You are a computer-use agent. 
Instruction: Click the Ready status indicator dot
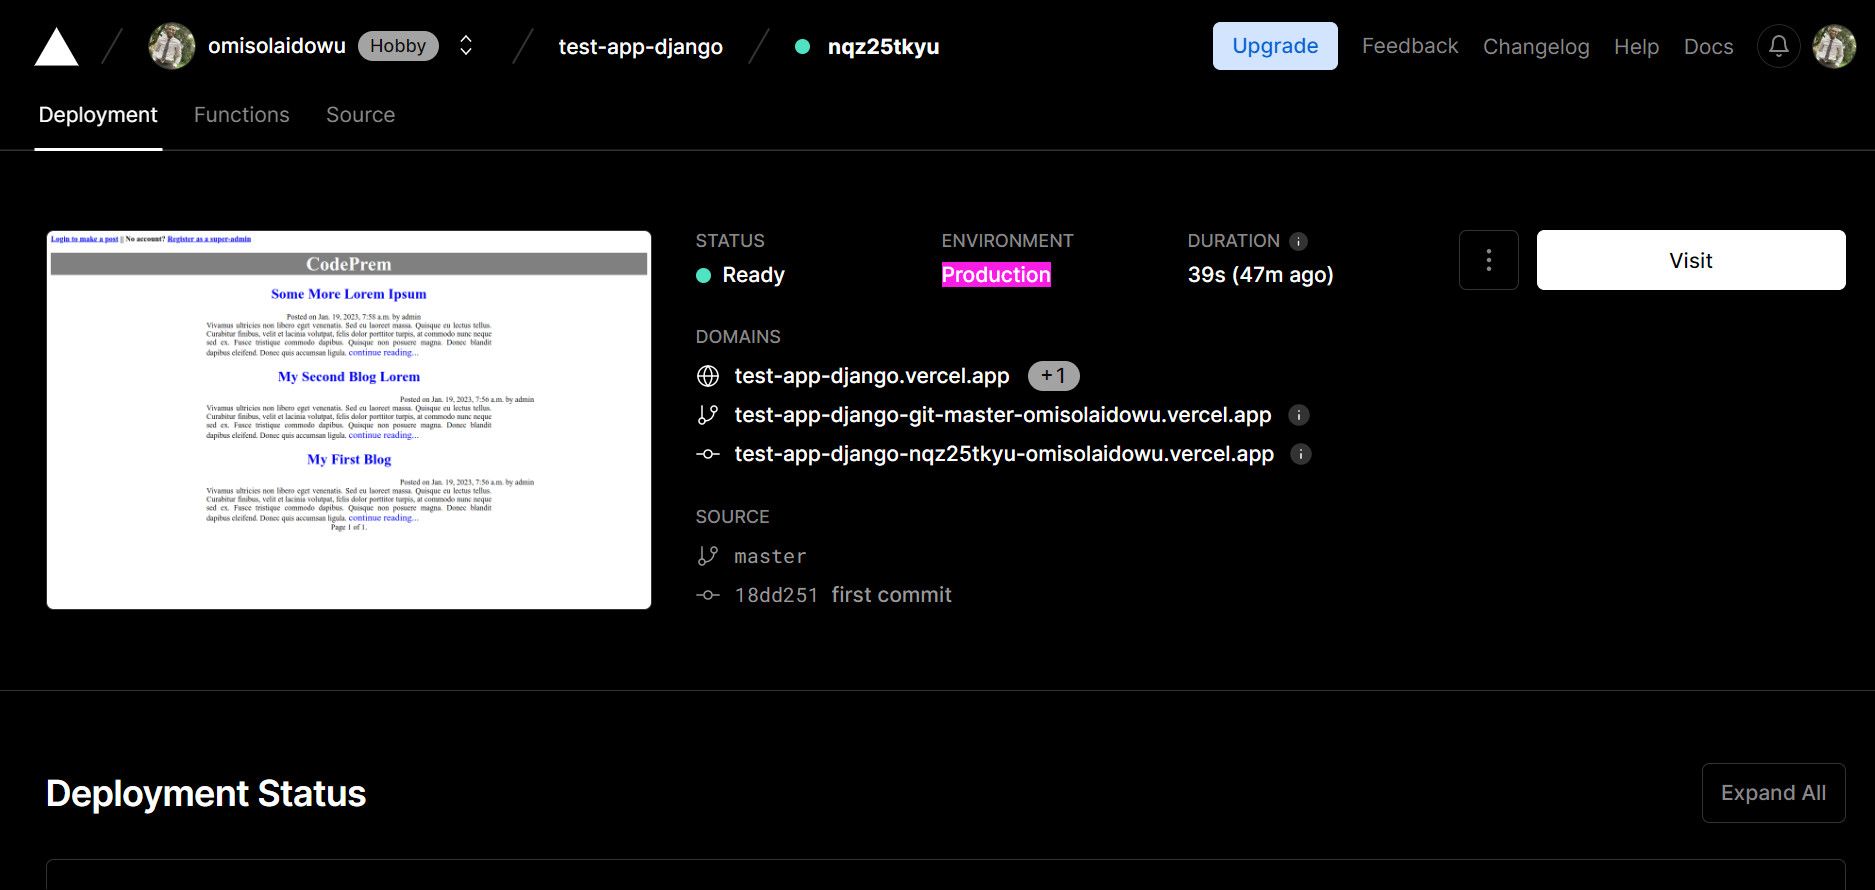pyautogui.click(x=704, y=275)
